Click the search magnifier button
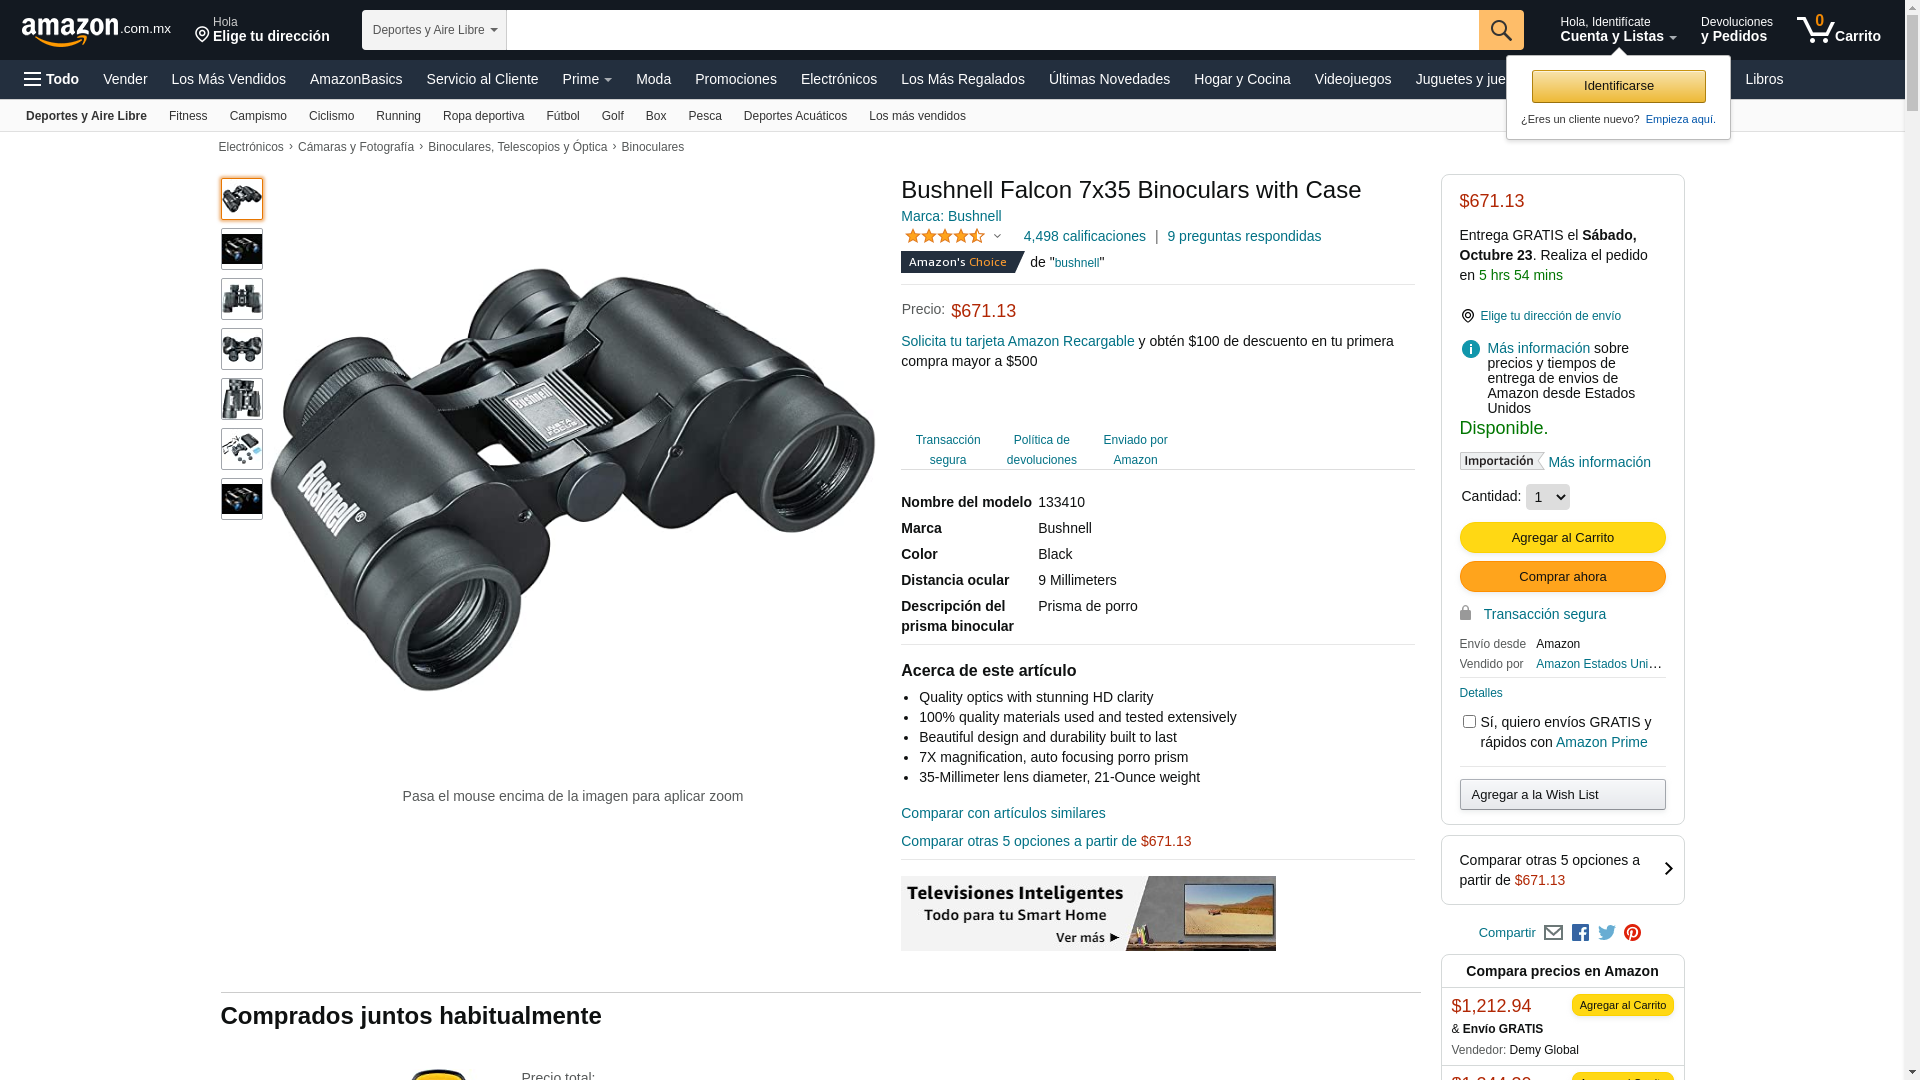Screen dimensions: 1920x1080 pyautogui.click(x=1501, y=30)
